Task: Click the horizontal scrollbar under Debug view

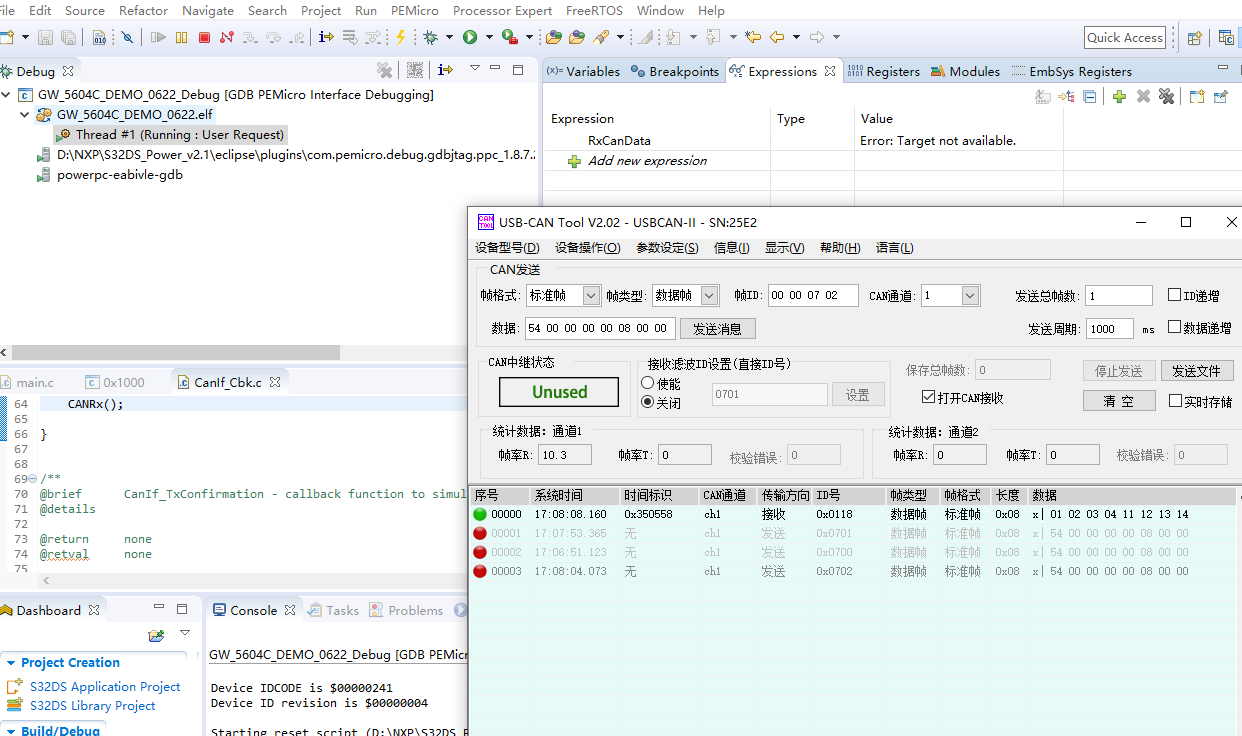Action: click(175, 353)
